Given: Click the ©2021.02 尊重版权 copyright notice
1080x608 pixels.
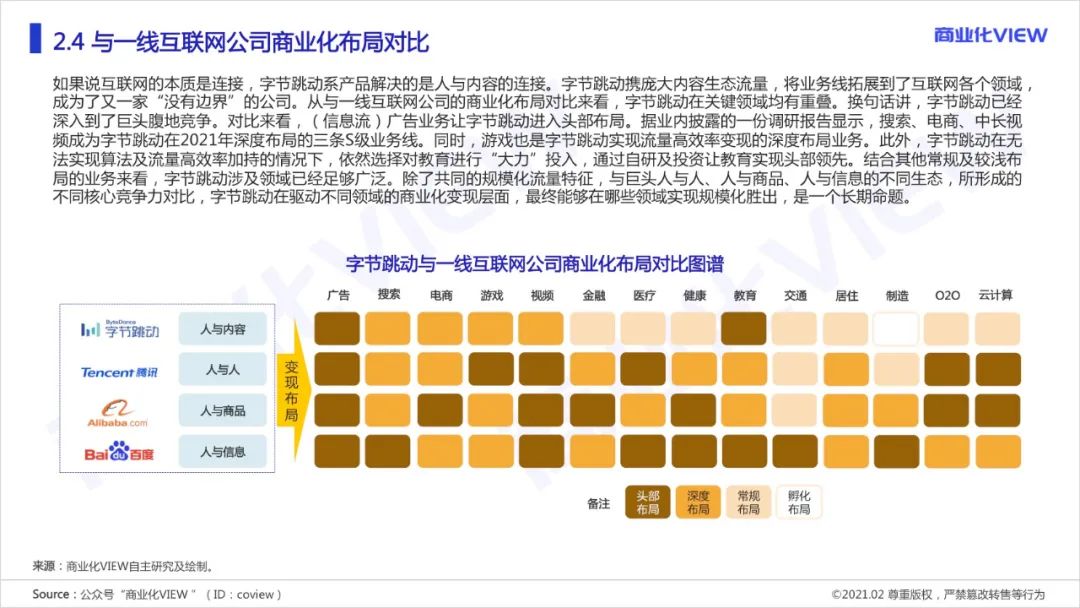Looking at the screenshot, I should [x=938, y=594].
